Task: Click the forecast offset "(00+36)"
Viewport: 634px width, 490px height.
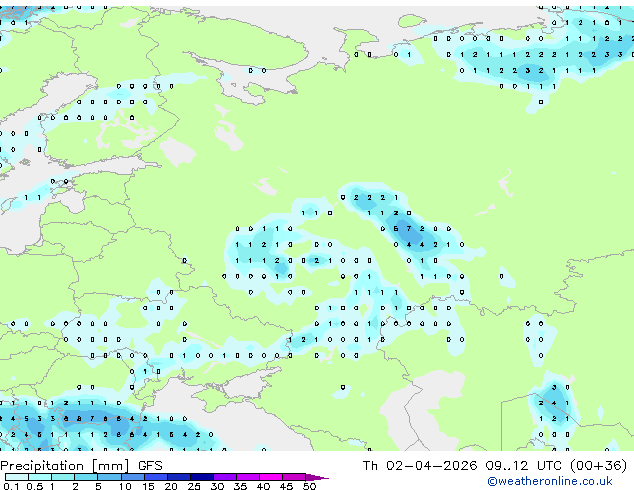Action: [598, 466]
